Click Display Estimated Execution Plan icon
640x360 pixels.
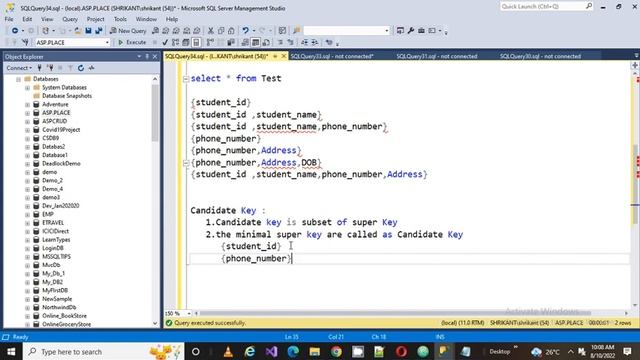pos(176,42)
